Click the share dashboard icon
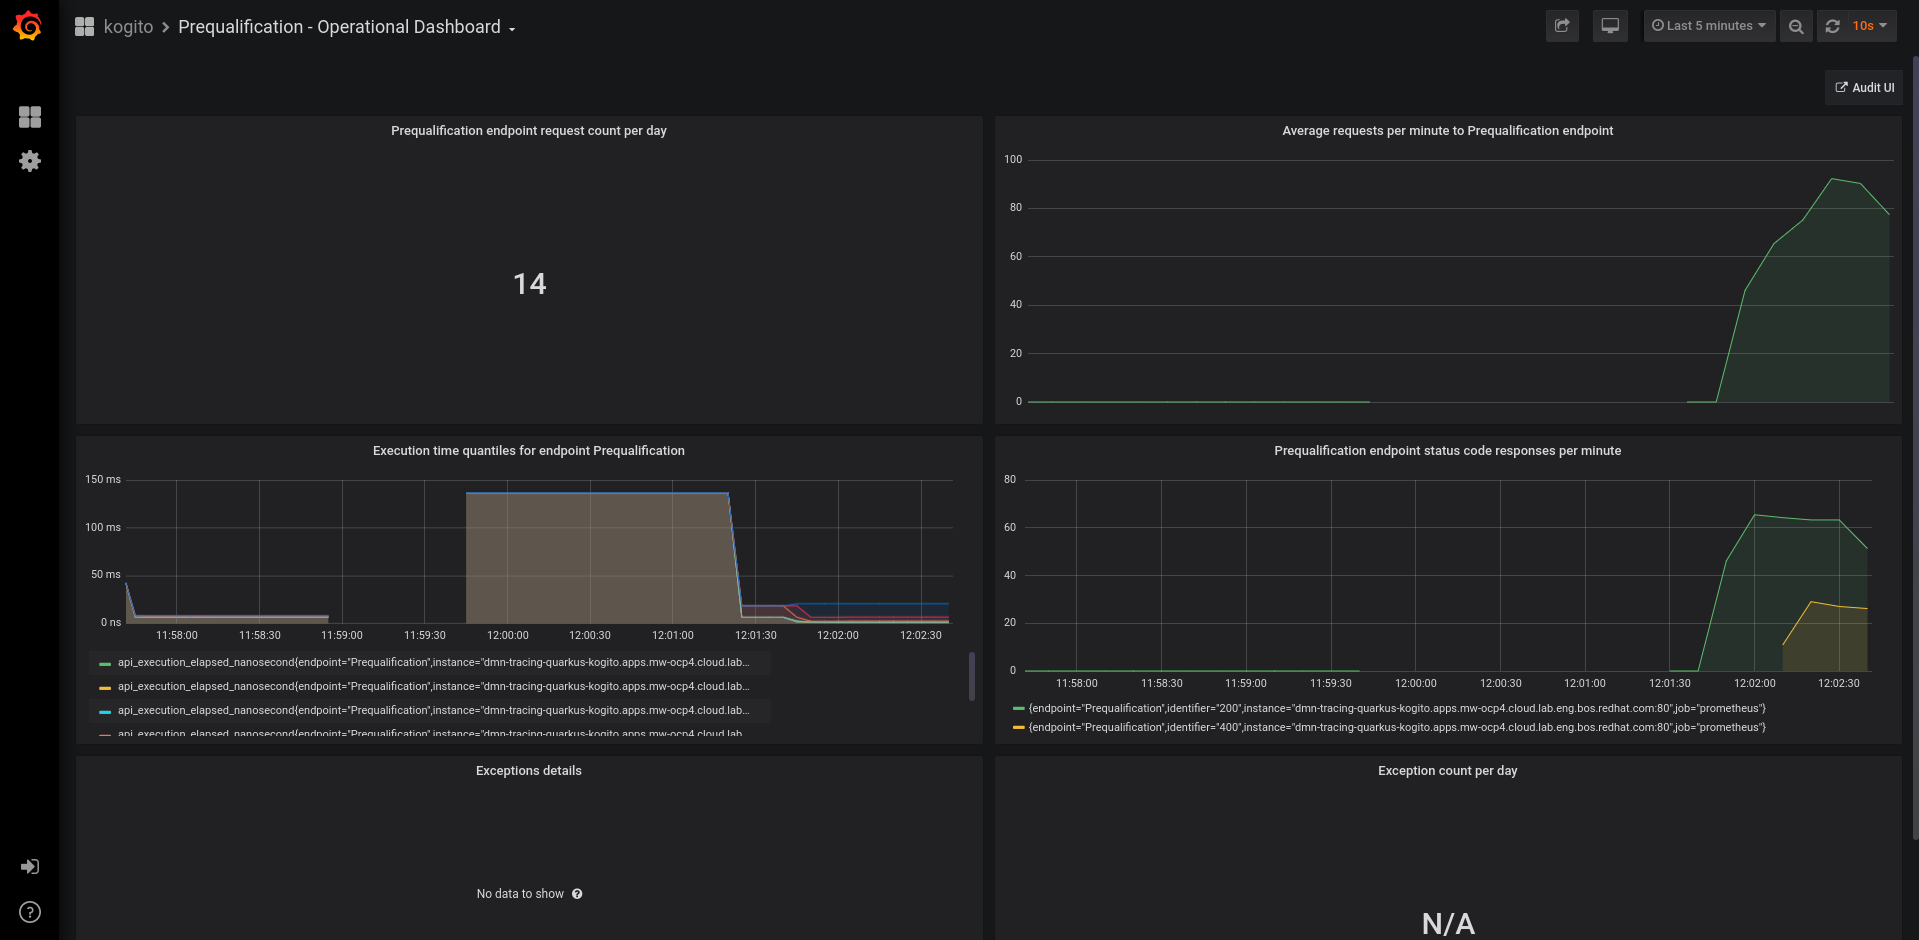 [1561, 26]
